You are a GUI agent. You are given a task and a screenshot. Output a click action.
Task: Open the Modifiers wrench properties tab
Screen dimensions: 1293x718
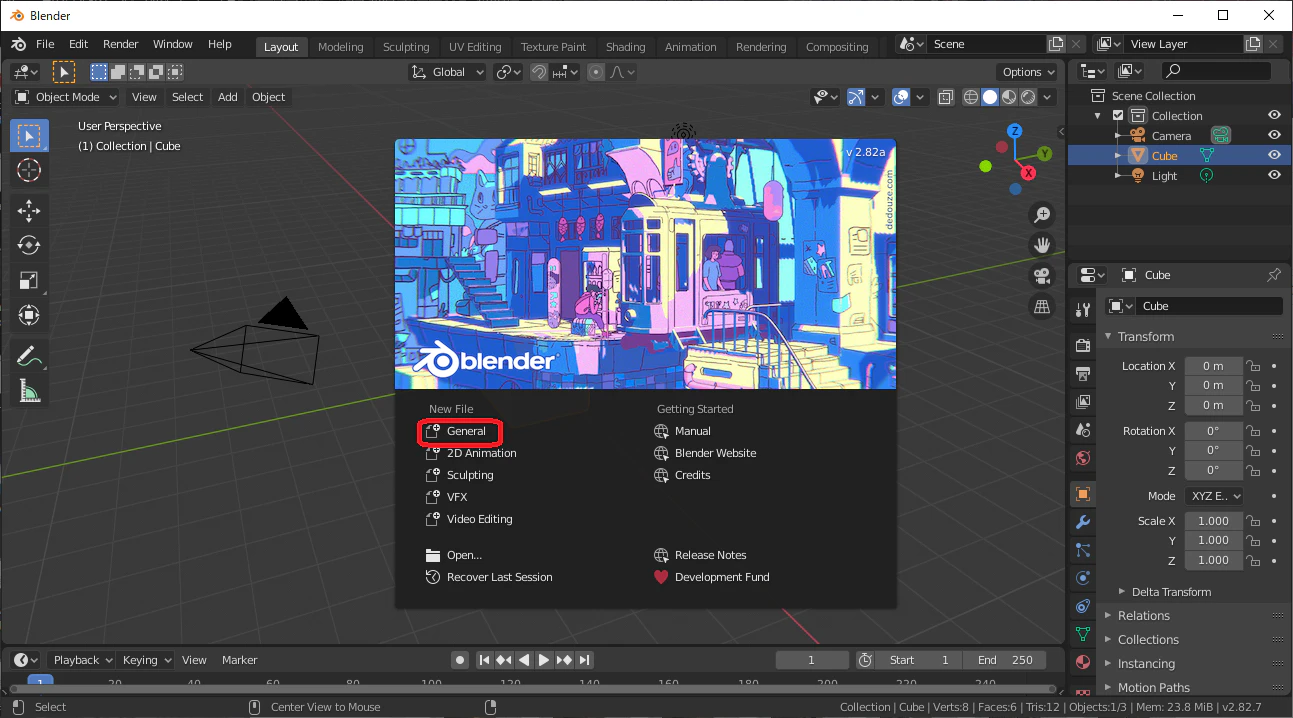(1082, 522)
